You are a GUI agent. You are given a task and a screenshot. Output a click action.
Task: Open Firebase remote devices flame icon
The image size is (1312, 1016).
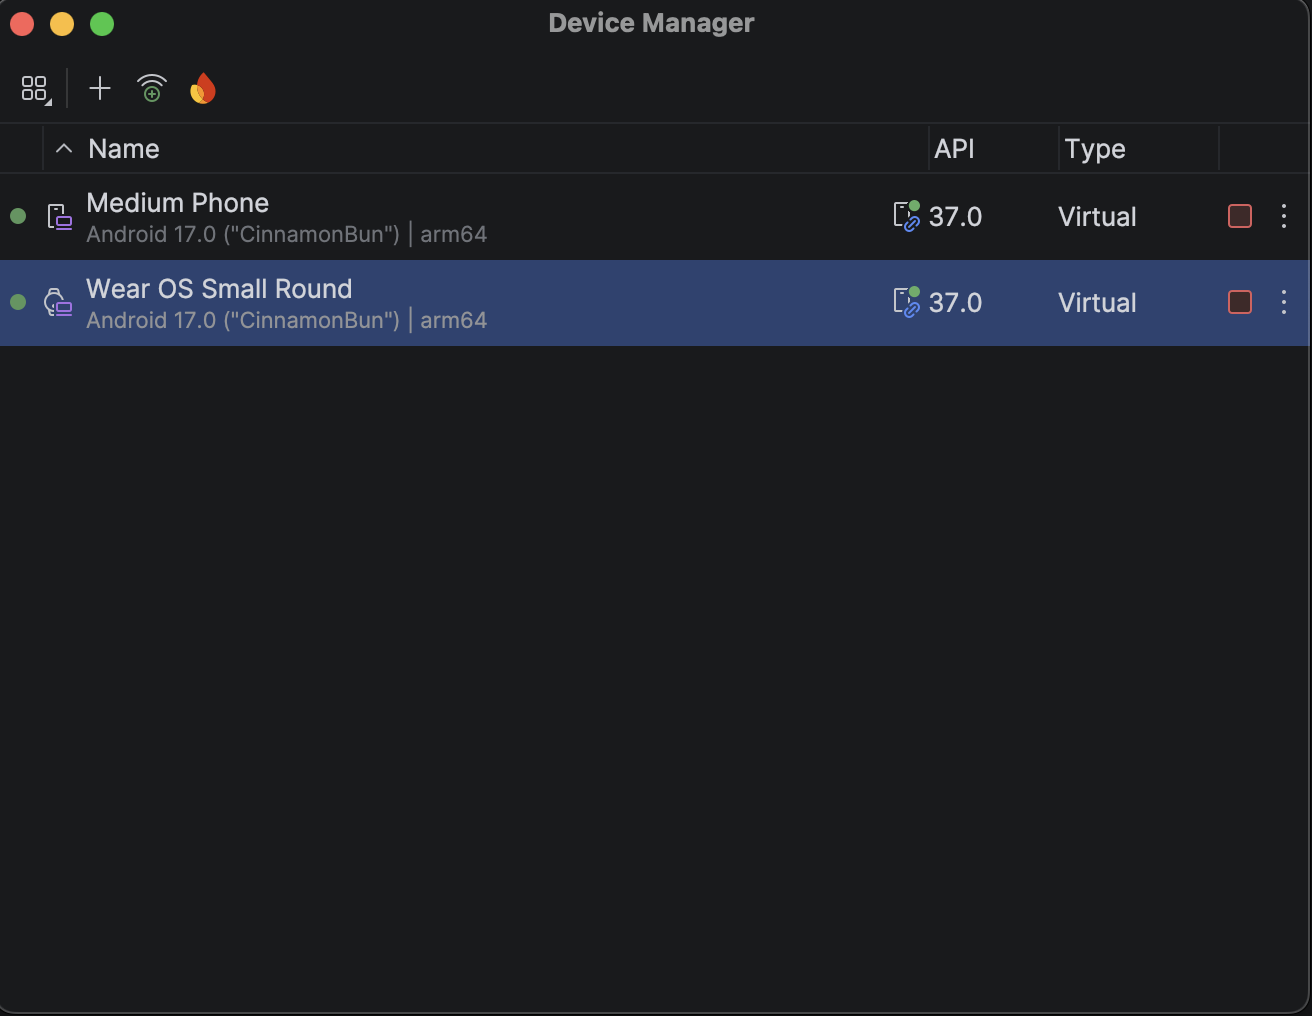(203, 89)
